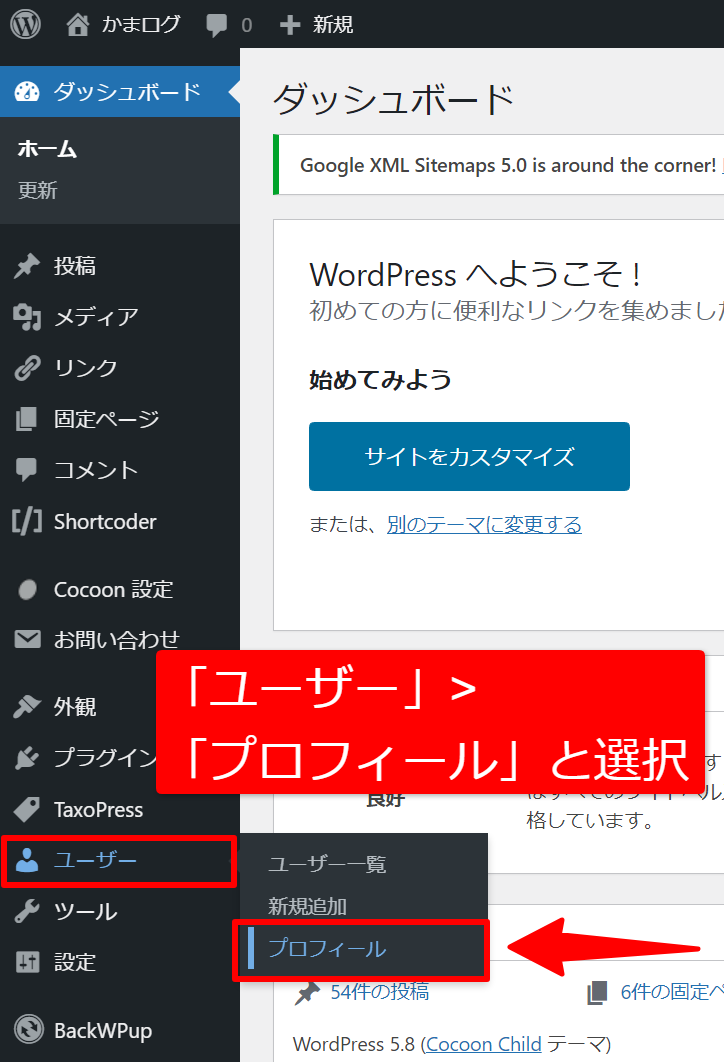724x1062 pixels.
Task: Open the BackWPup menu
Action: (x=120, y=1029)
